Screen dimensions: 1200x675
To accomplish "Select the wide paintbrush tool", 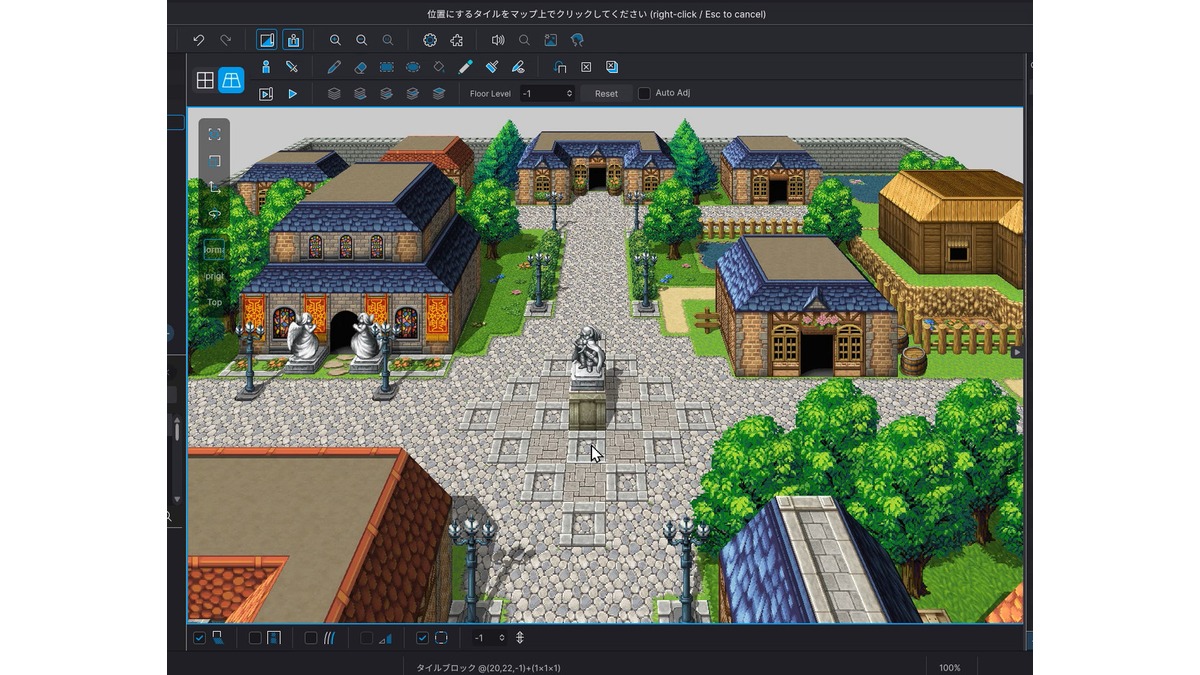I will [492, 67].
